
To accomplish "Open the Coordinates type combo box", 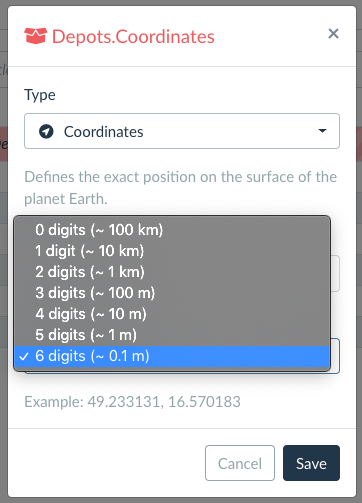I will point(182,131).
